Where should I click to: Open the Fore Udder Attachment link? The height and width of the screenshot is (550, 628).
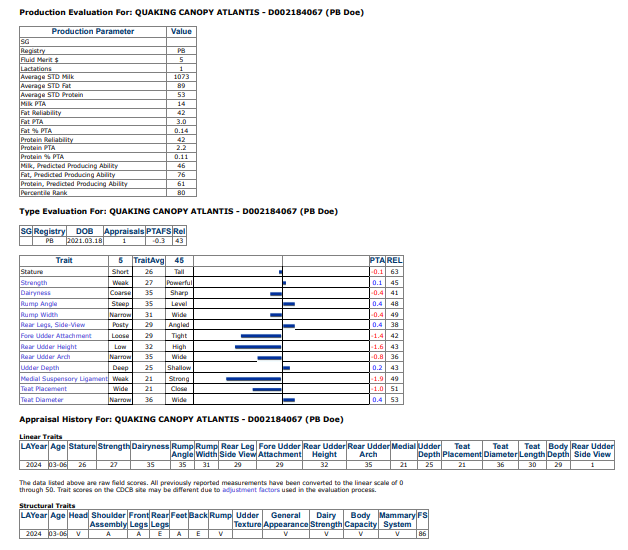[x=56, y=336]
